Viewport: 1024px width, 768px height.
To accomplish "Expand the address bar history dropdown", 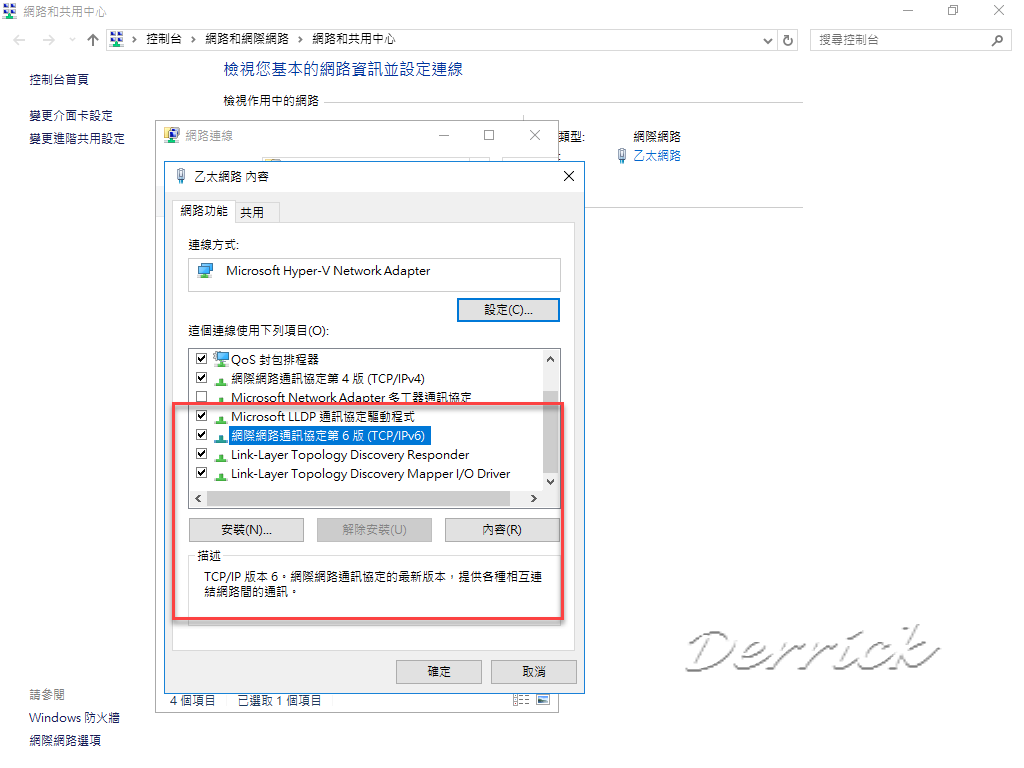I will (768, 40).
